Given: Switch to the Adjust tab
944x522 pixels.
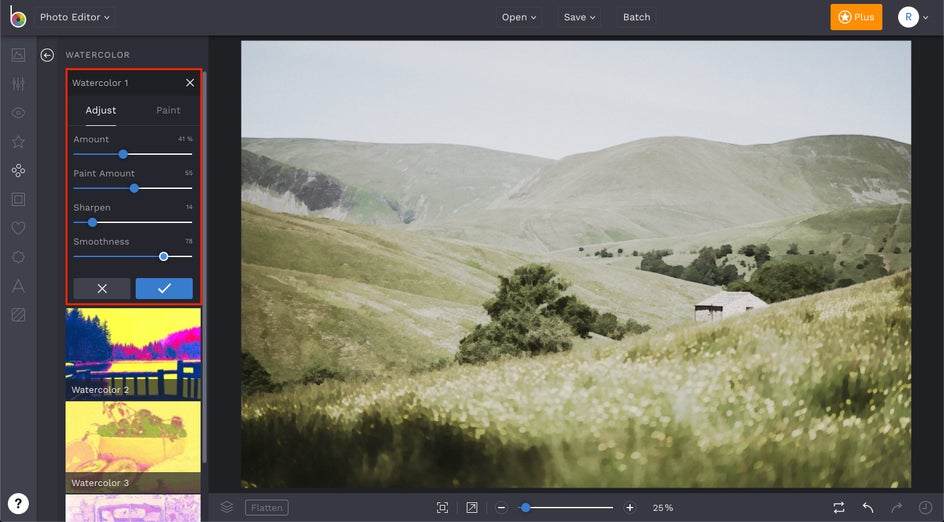Looking at the screenshot, I should pos(101,110).
